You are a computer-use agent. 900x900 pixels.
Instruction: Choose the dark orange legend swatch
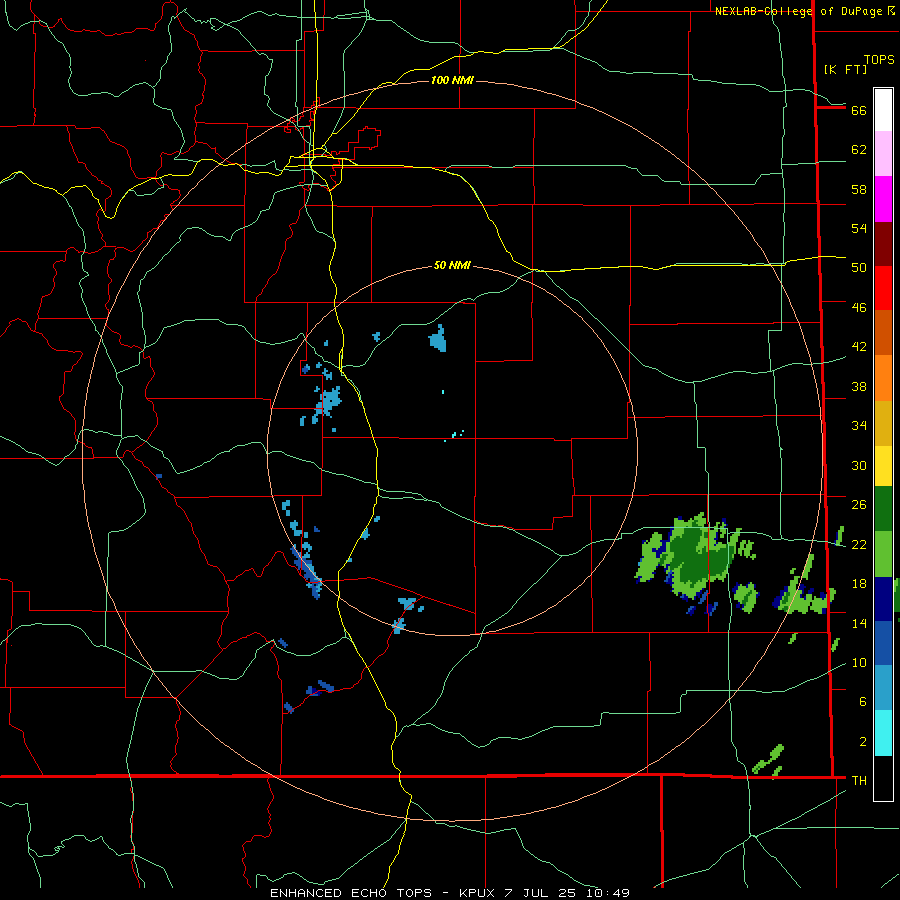click(x=883, y=333)
